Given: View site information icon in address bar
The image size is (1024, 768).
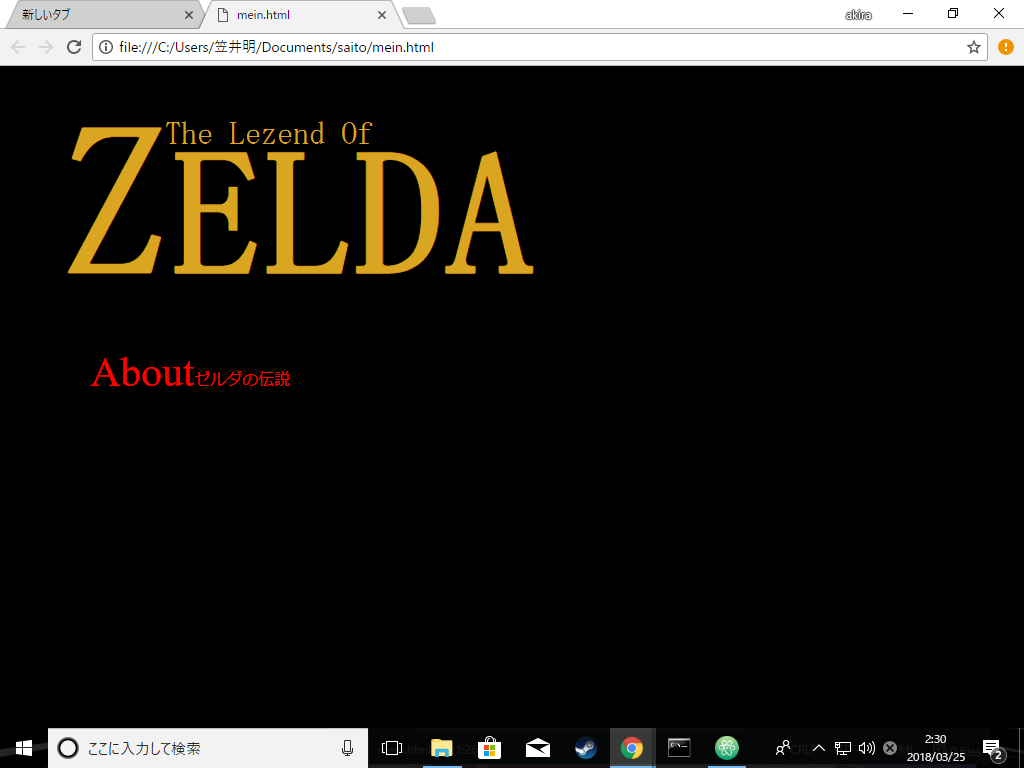Looking at the screenshot, I should pos(106,47).
